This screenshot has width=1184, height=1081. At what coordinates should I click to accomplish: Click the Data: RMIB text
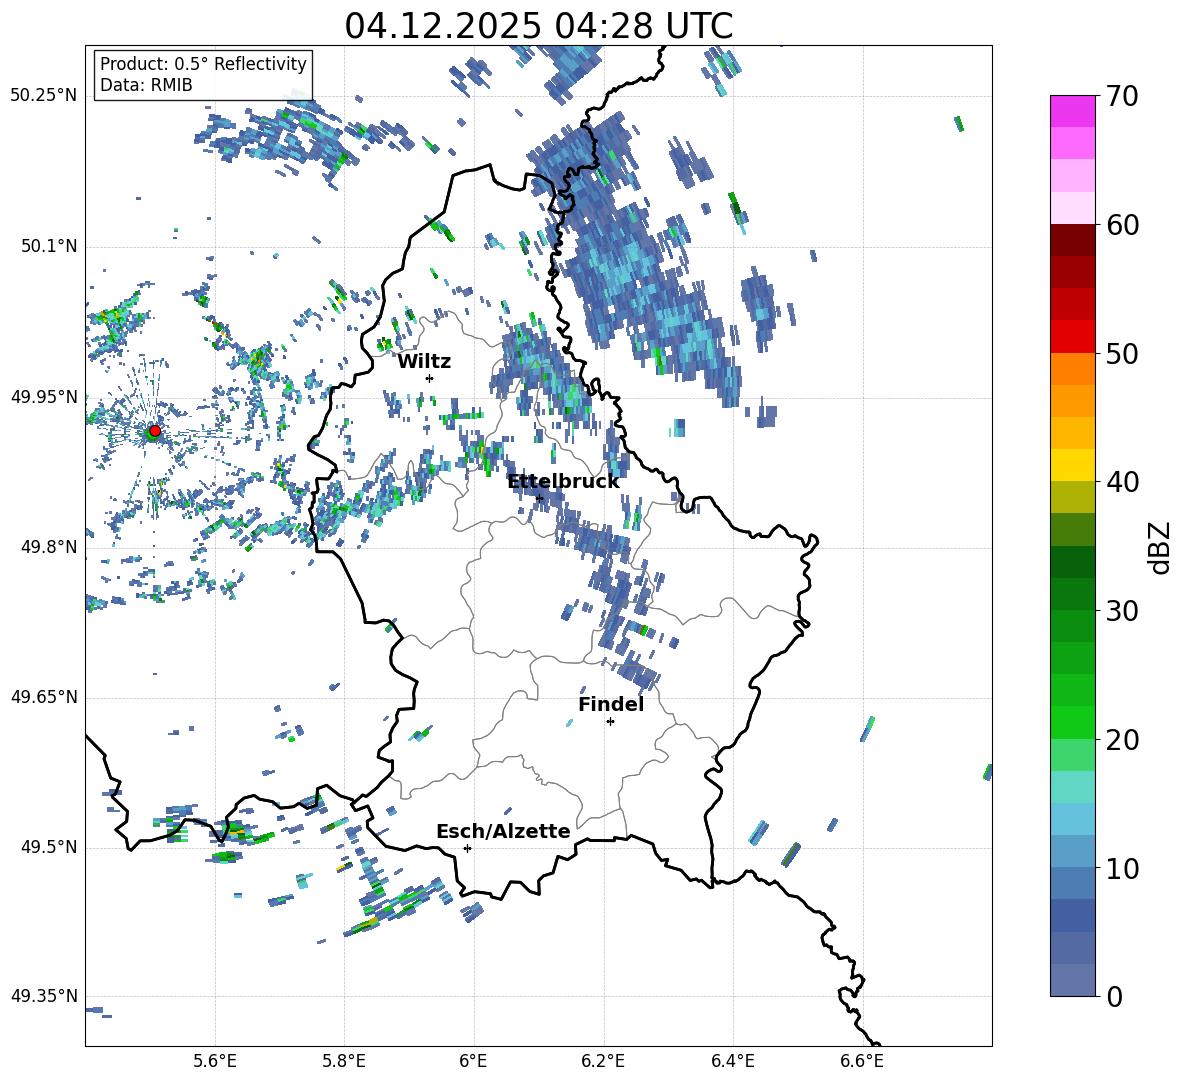pos(146,85)
